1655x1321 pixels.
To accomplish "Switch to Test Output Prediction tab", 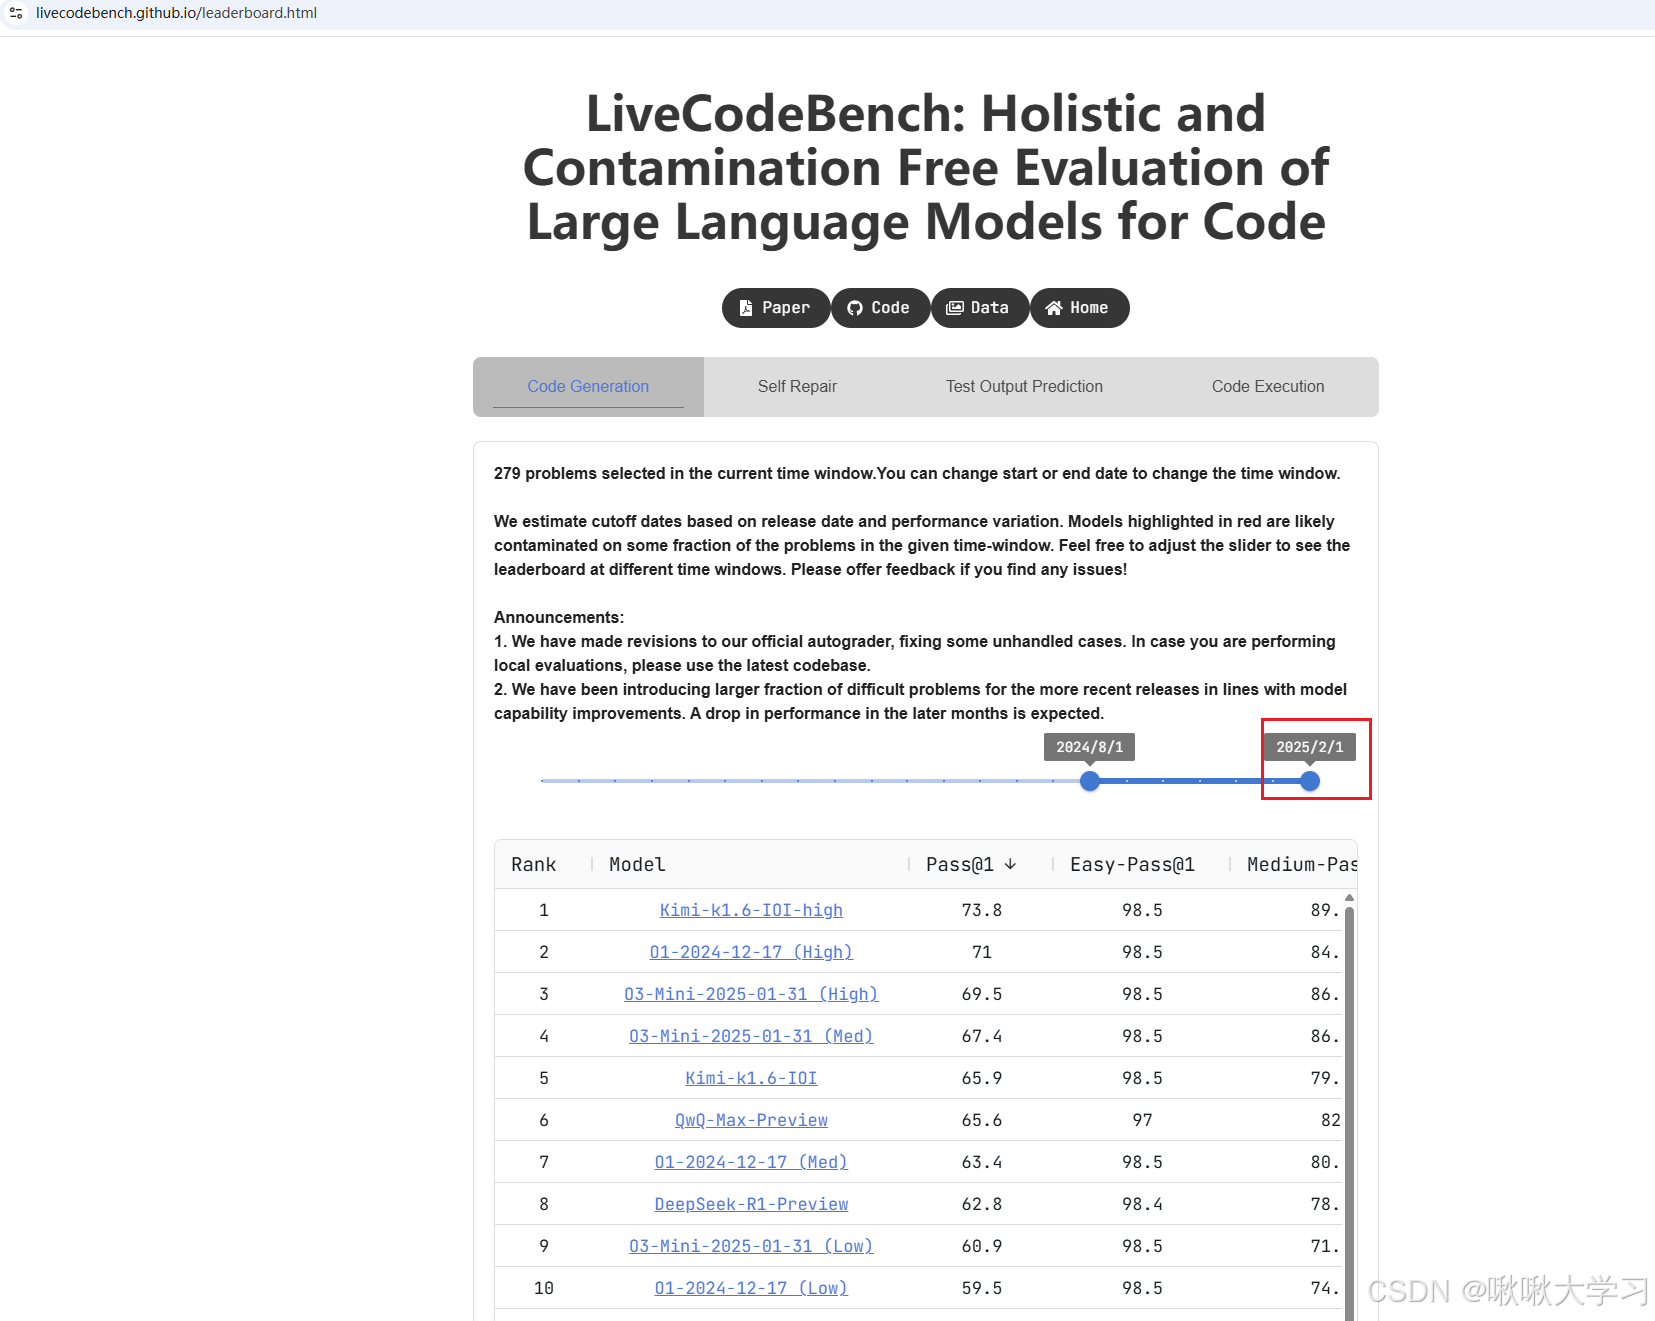I will pos(1024,387).
